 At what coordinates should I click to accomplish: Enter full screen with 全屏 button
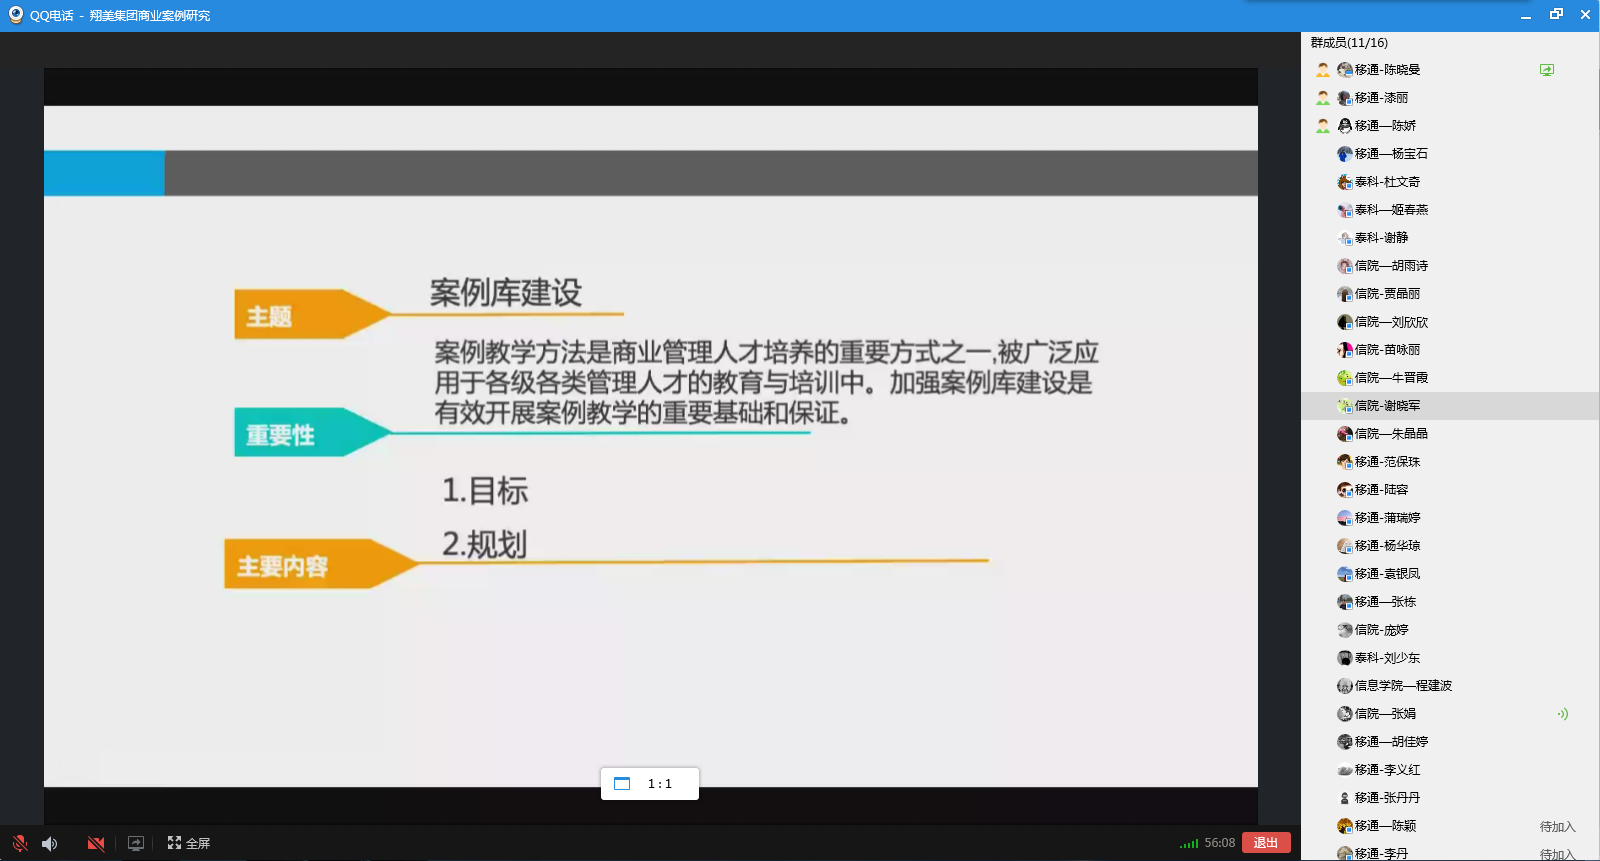[188, 843]
